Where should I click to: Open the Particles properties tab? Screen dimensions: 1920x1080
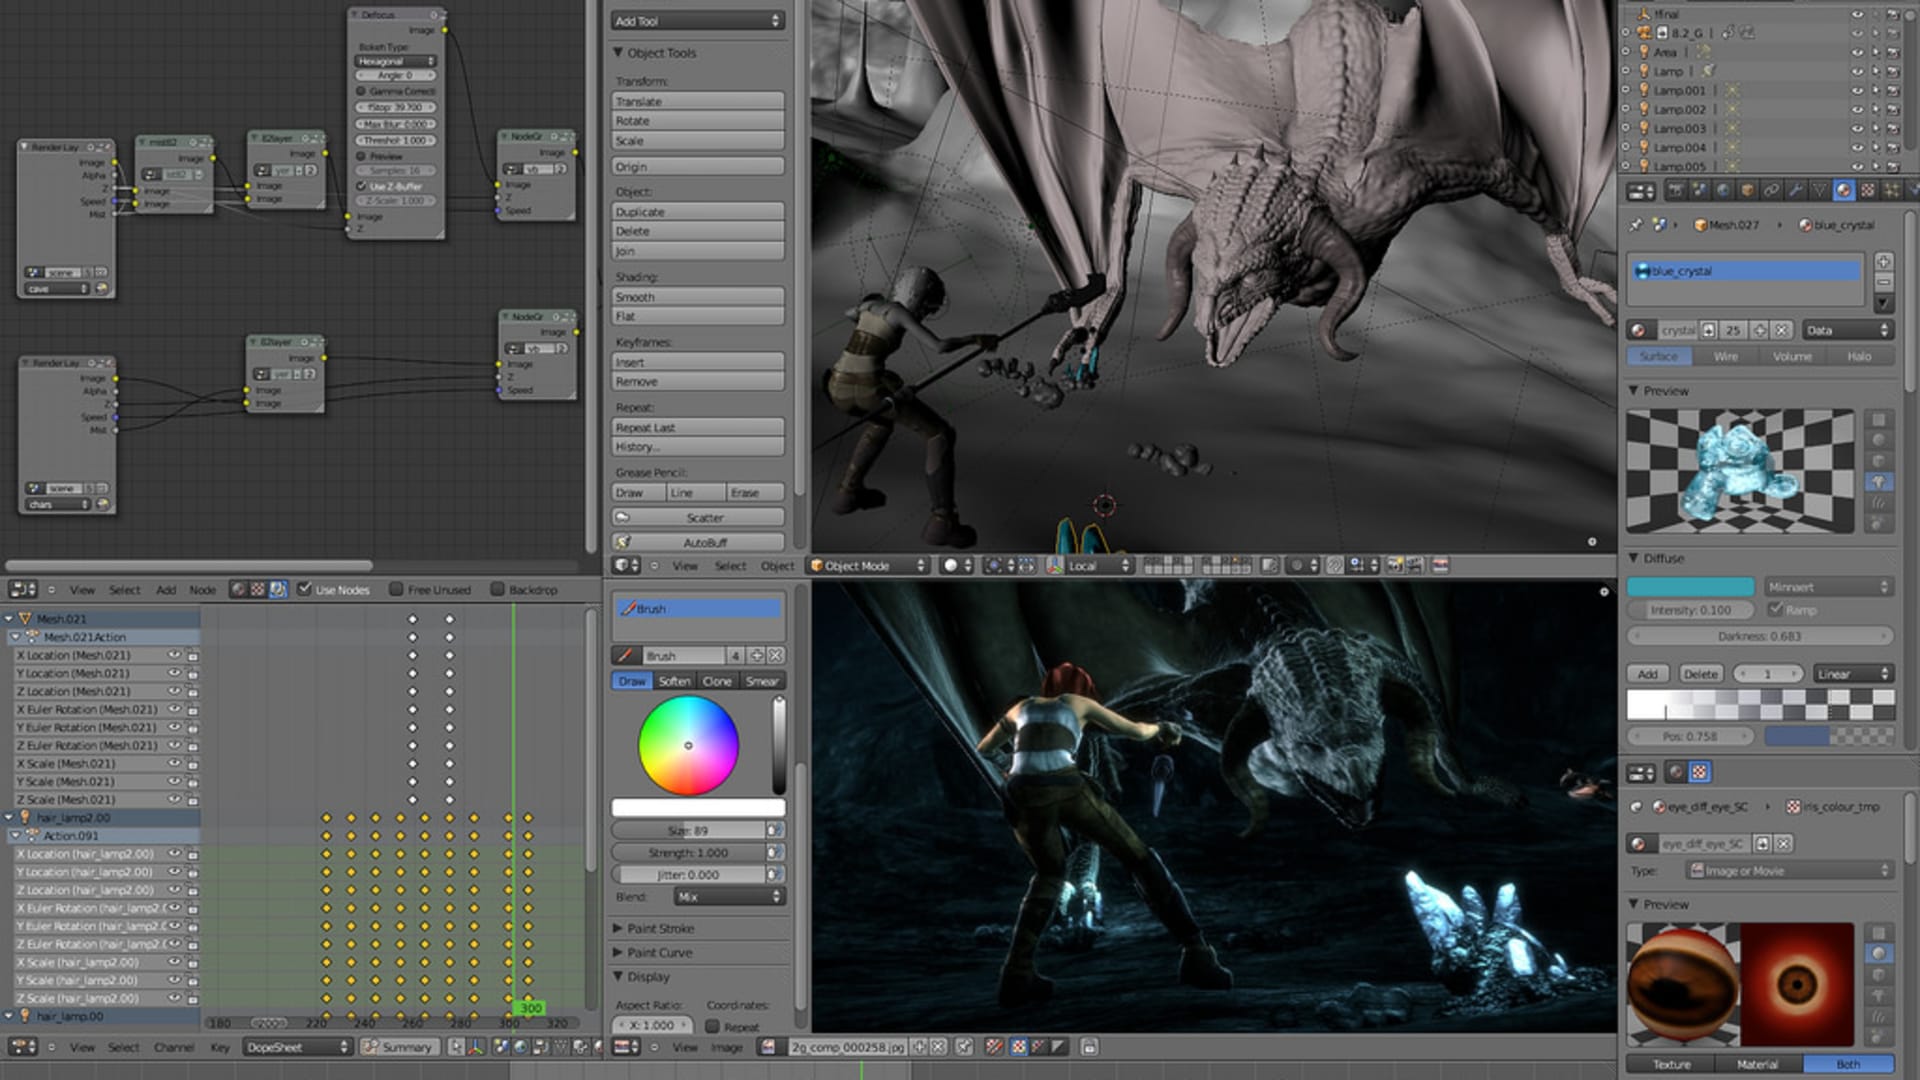pos(1892,190)
